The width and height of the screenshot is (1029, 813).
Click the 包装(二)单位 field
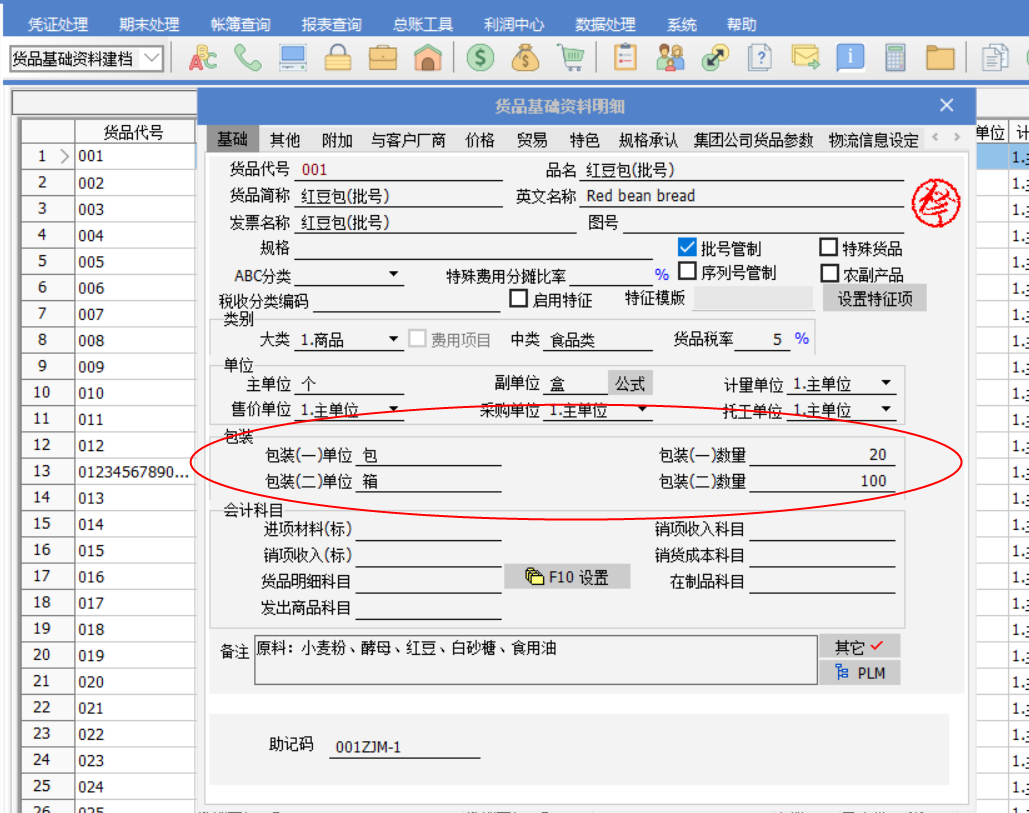429,482
